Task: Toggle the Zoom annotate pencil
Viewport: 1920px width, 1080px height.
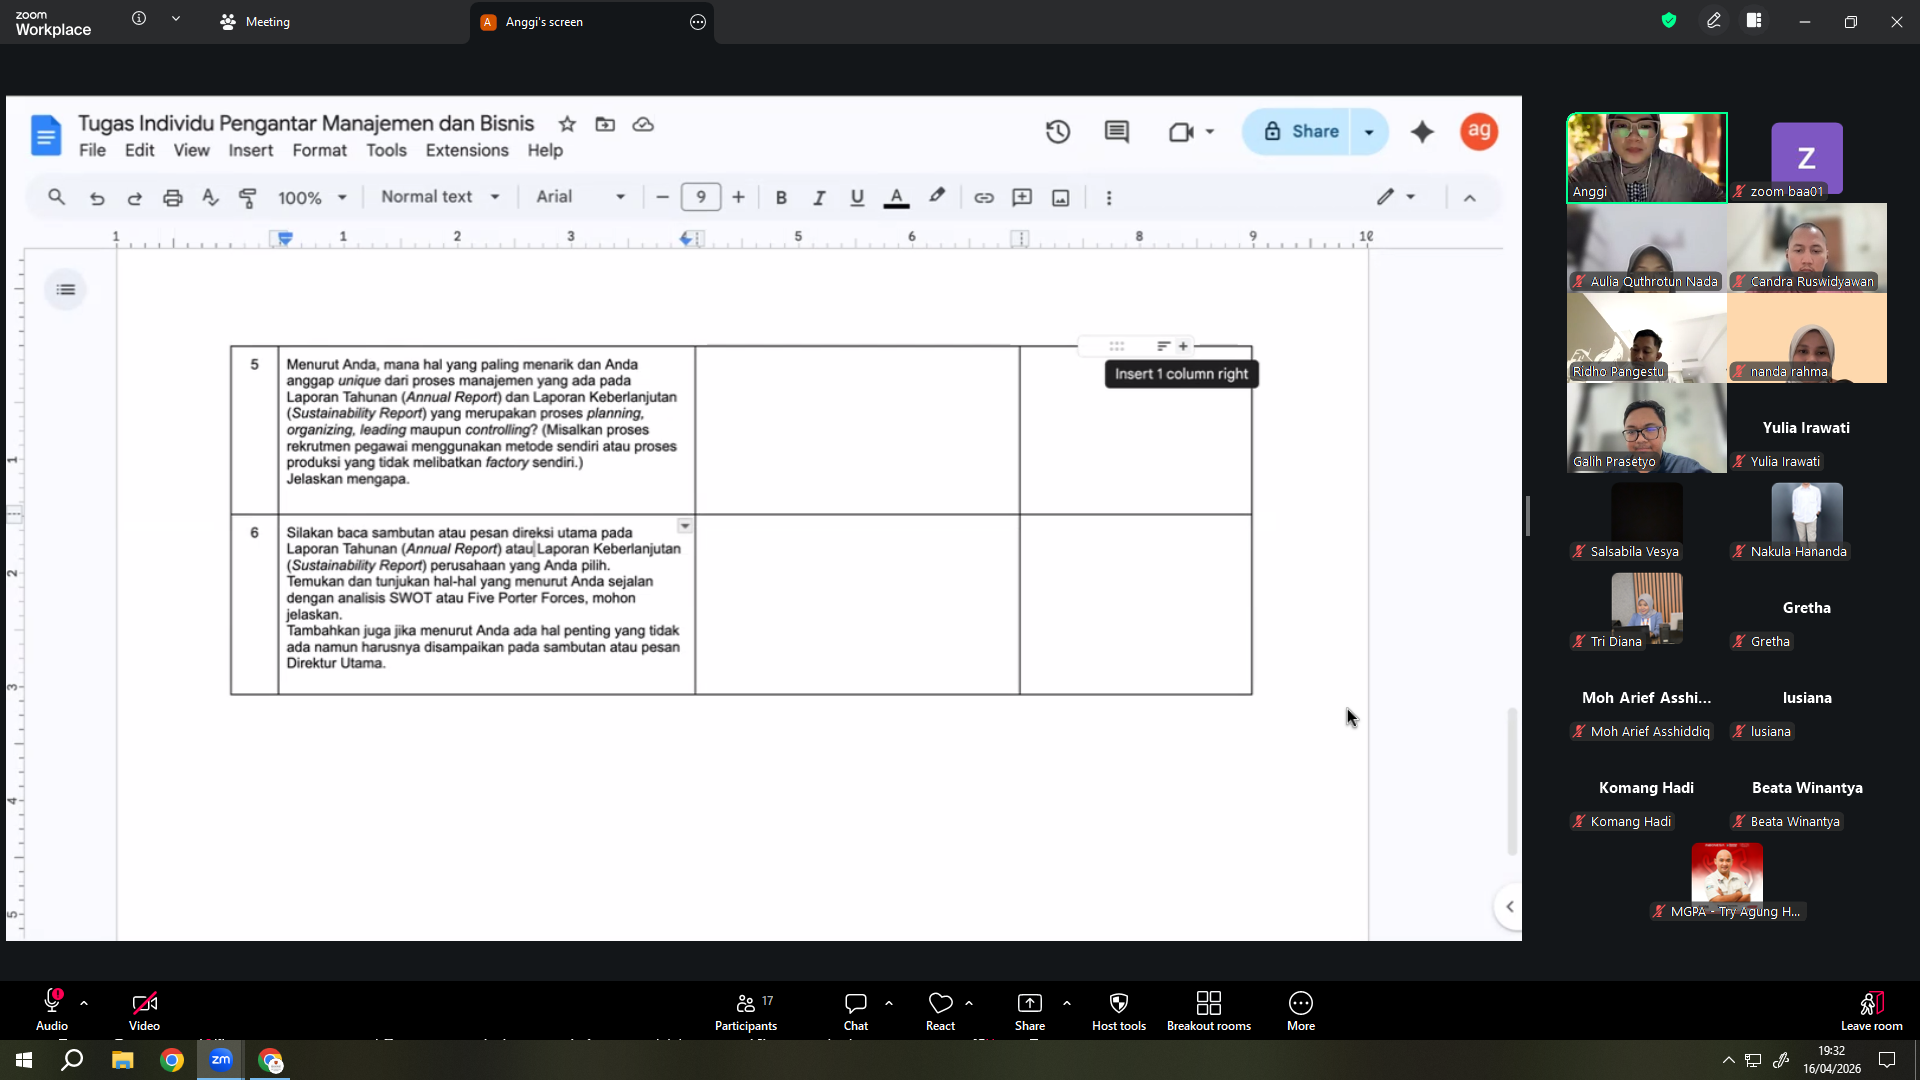Action: click(1713, 21)
